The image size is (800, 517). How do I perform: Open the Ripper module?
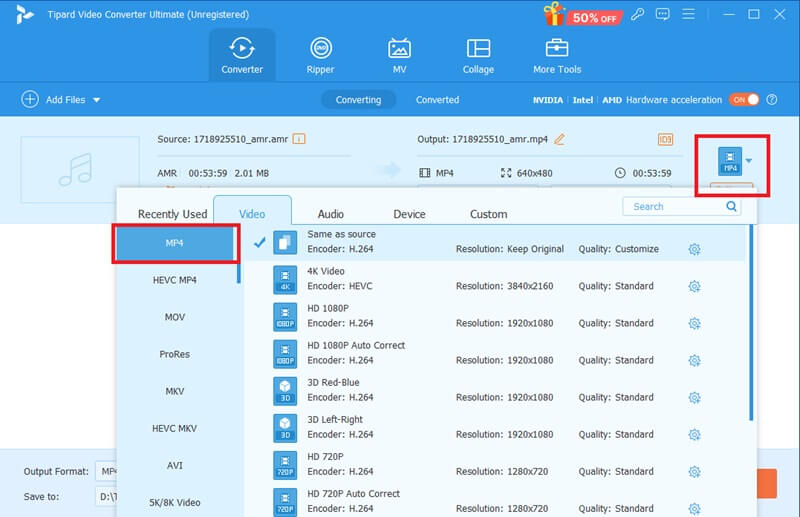[320, 55]
